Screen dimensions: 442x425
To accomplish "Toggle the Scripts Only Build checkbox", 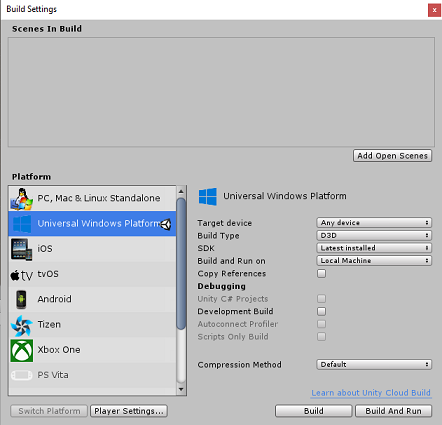I will (322, 336).
